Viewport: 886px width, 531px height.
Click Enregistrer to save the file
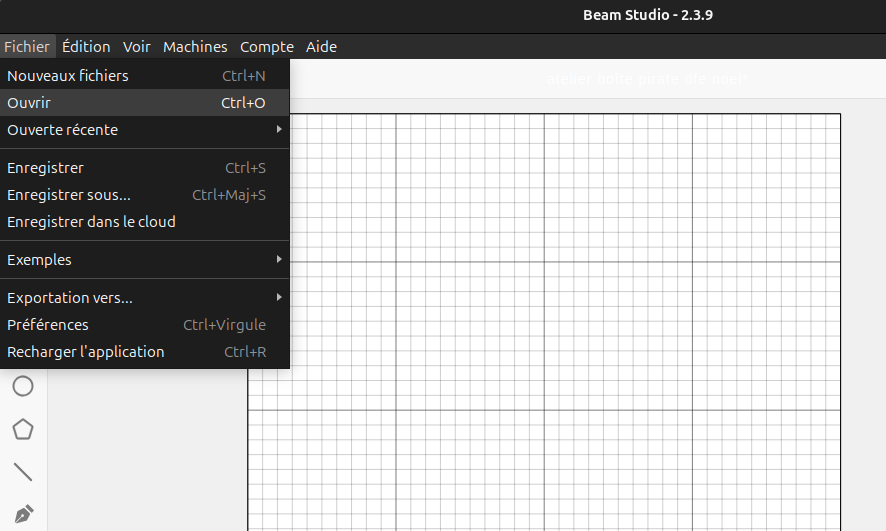pyautogui.click(x=45, y=168)
